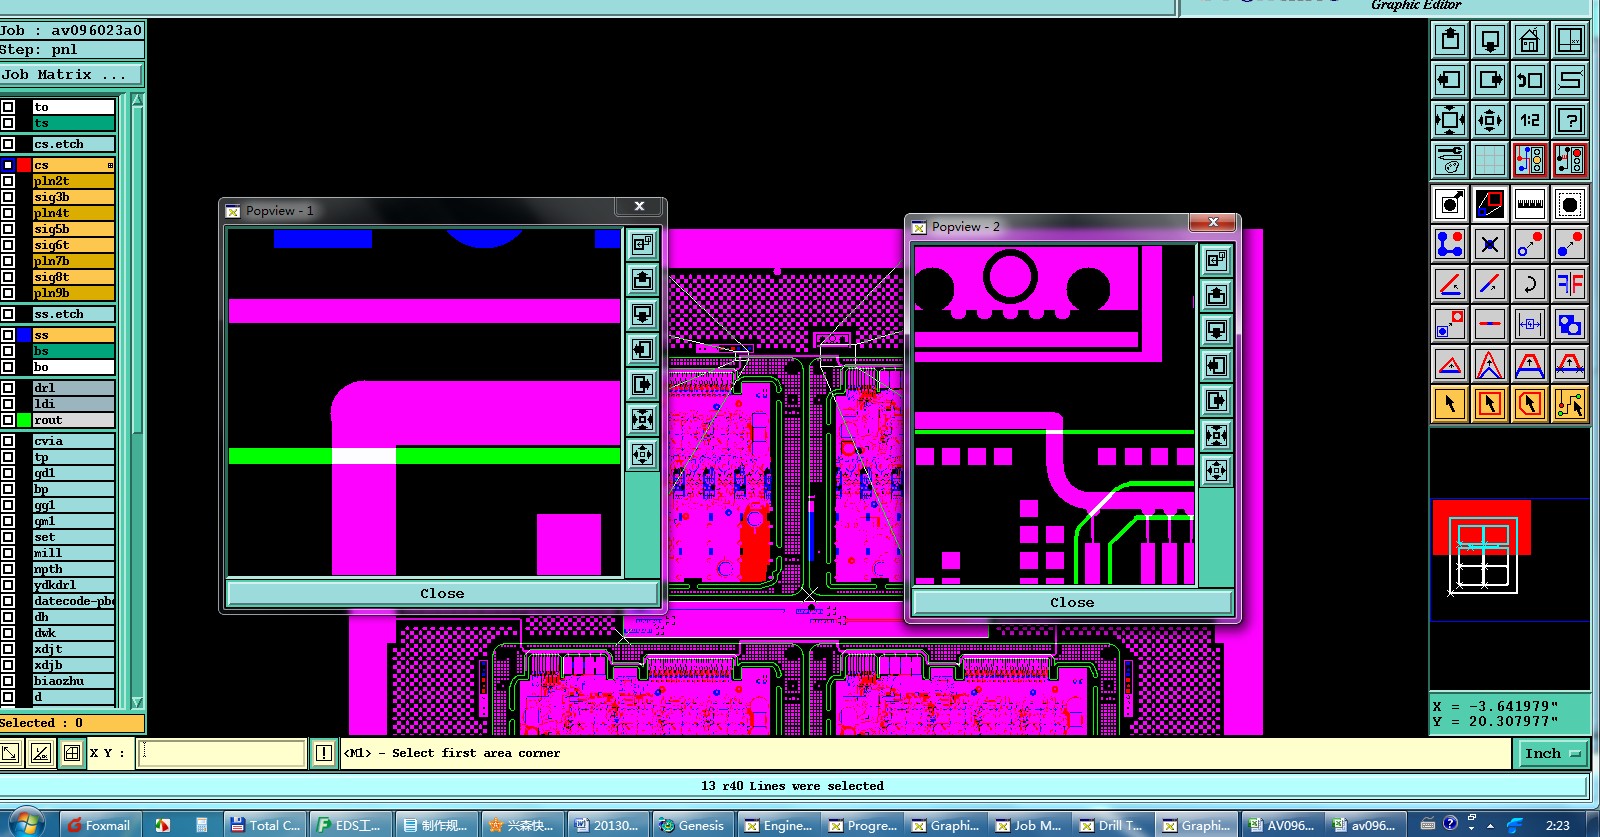Select the net selection tool
The width and height of the screenshot is (1600, 837).
(x=1570, y=404)
